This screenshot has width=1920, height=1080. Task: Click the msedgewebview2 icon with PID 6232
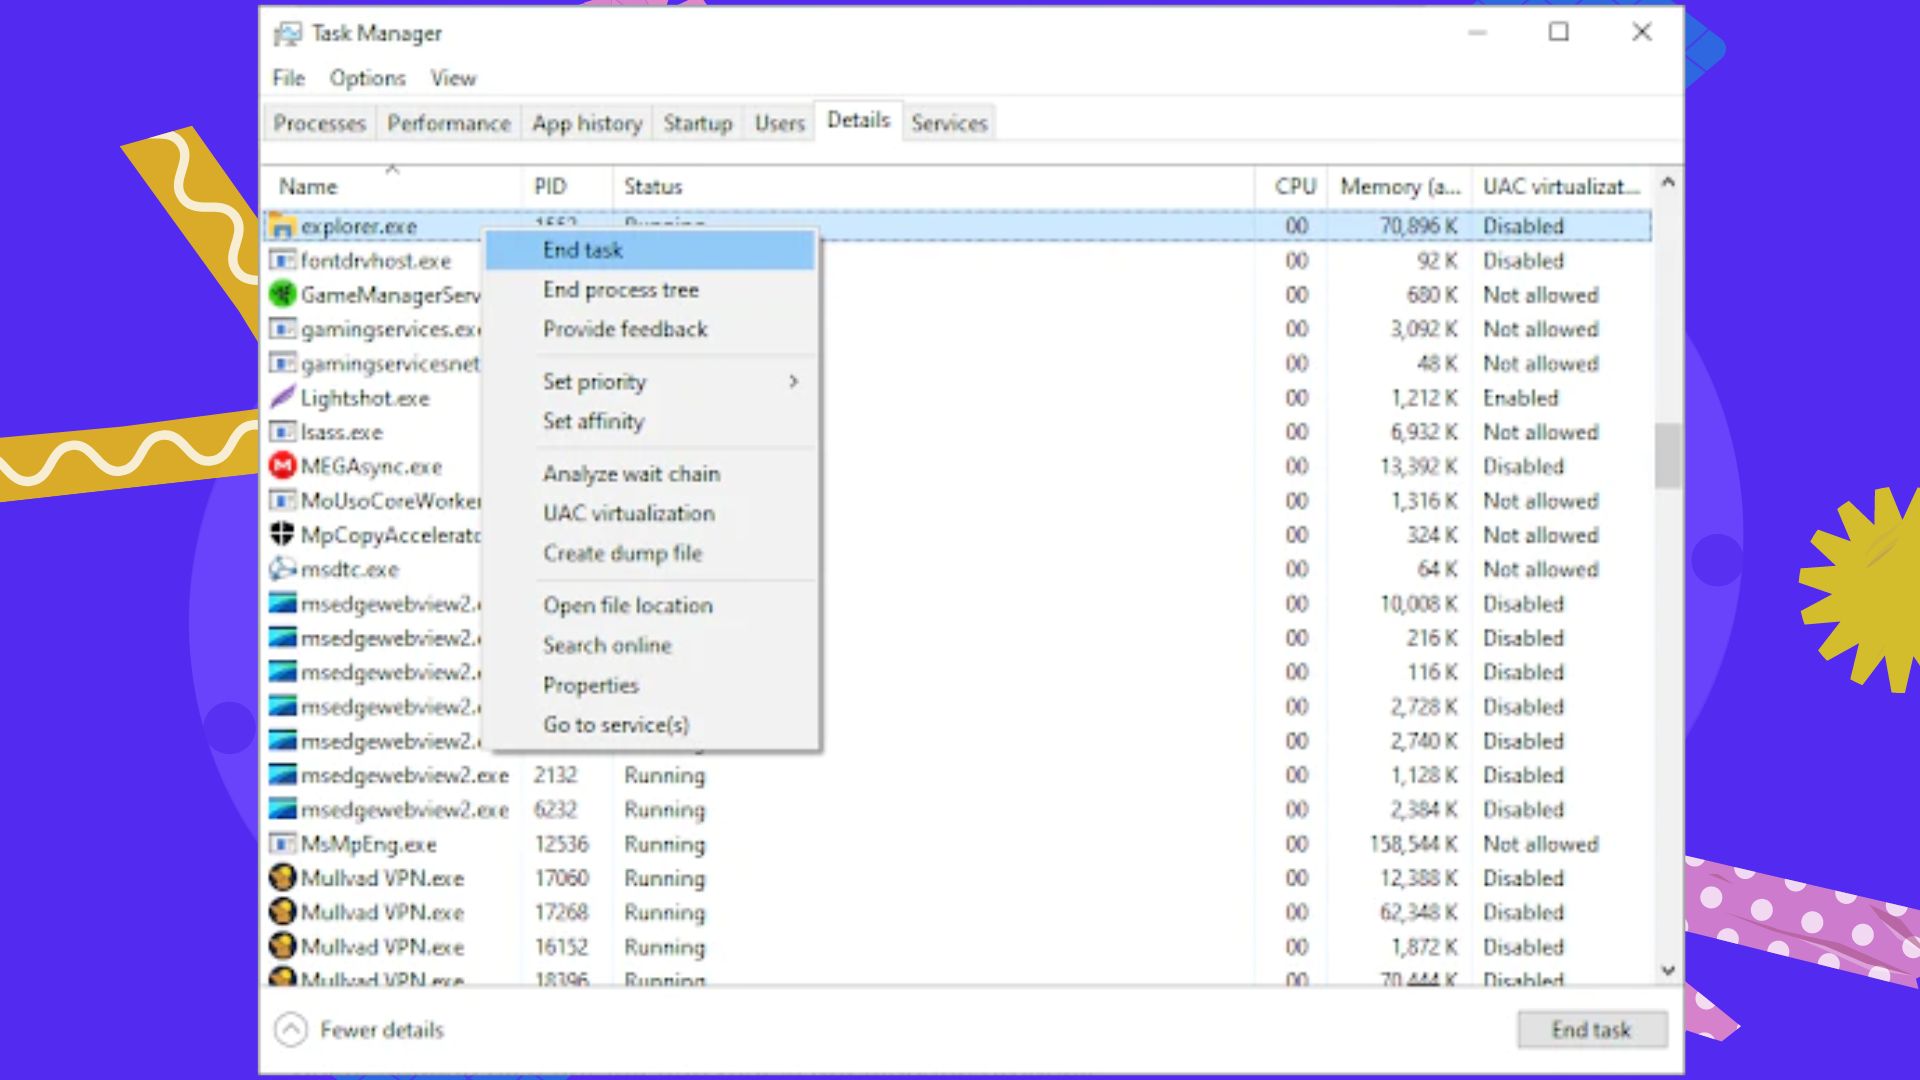point(283,809)
